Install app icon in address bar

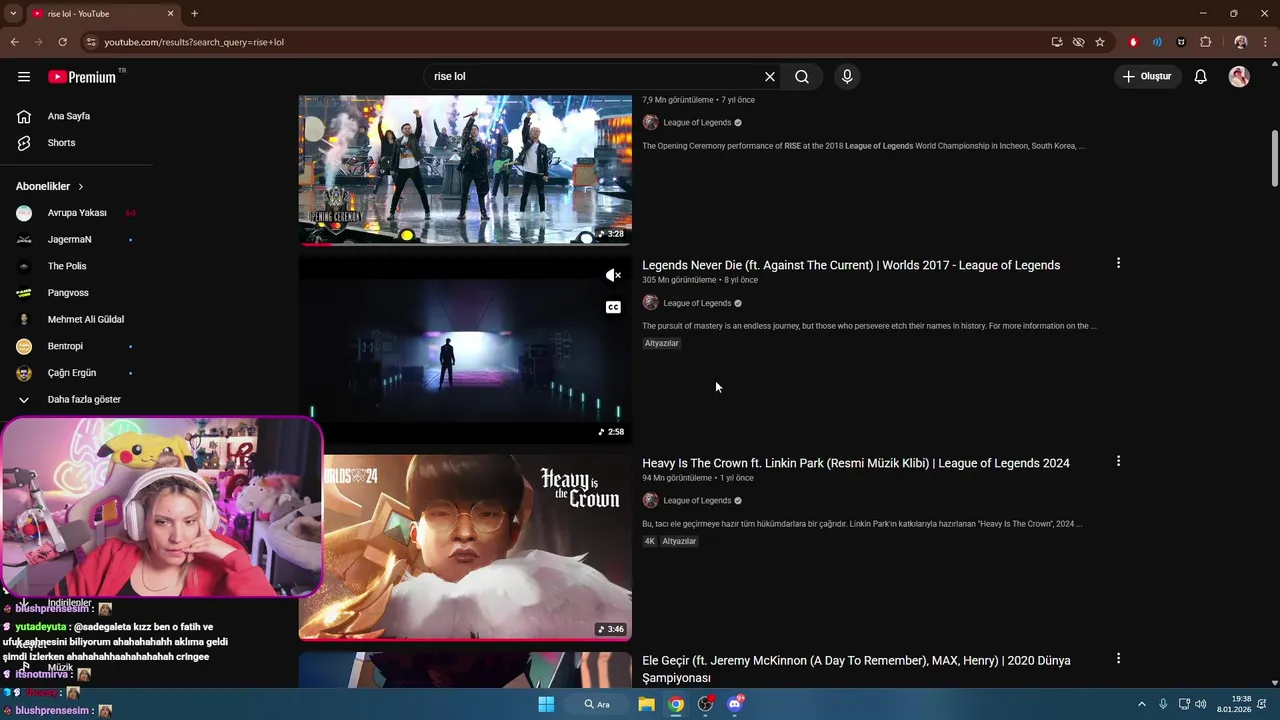[x=1057, y=42]
